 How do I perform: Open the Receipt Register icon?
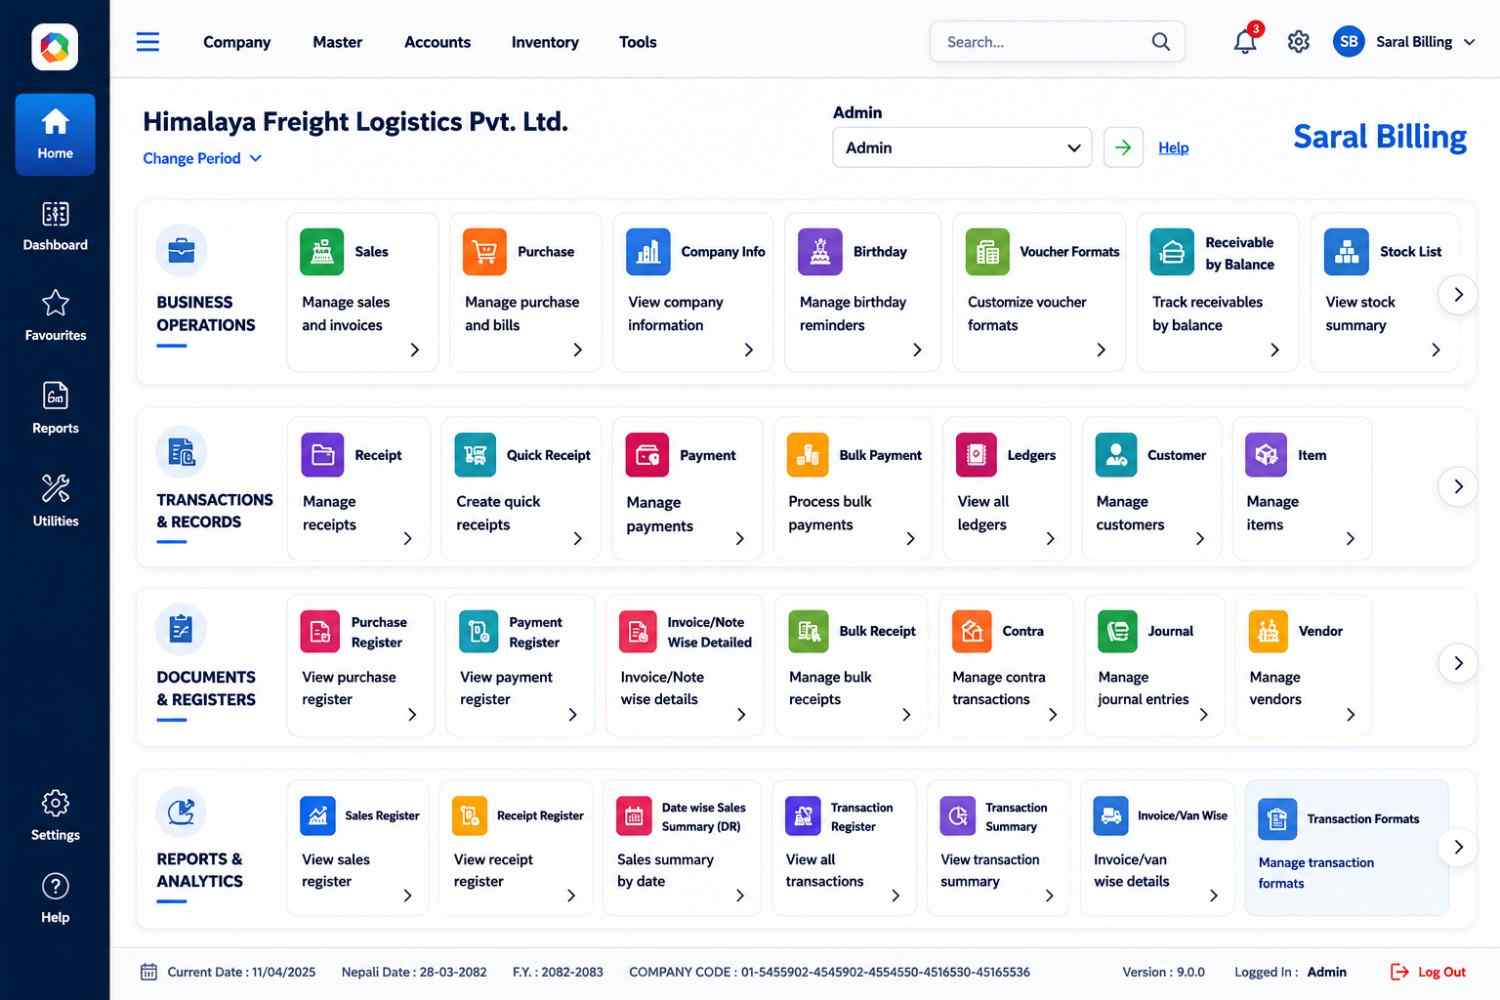[470, 816]
